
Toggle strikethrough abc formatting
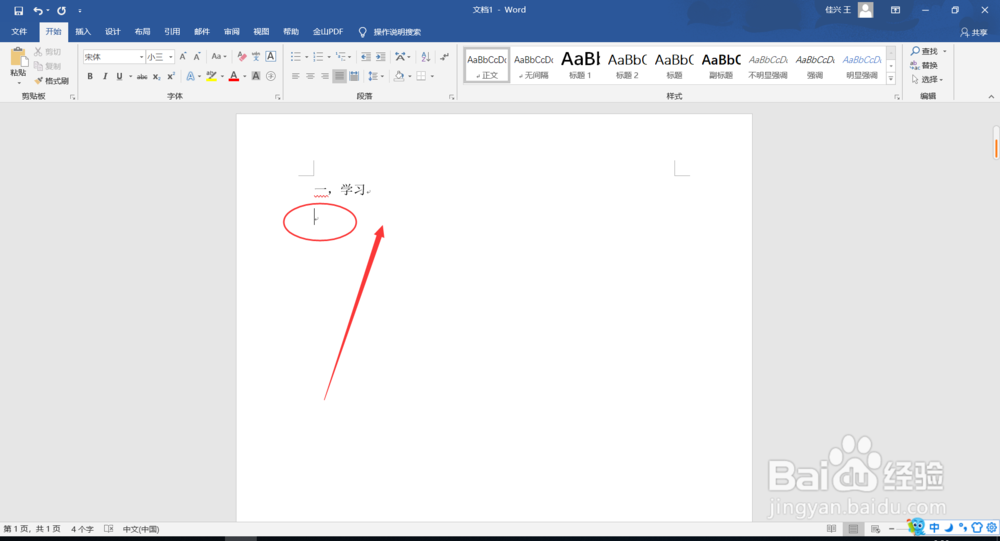[x=142, y=77]
